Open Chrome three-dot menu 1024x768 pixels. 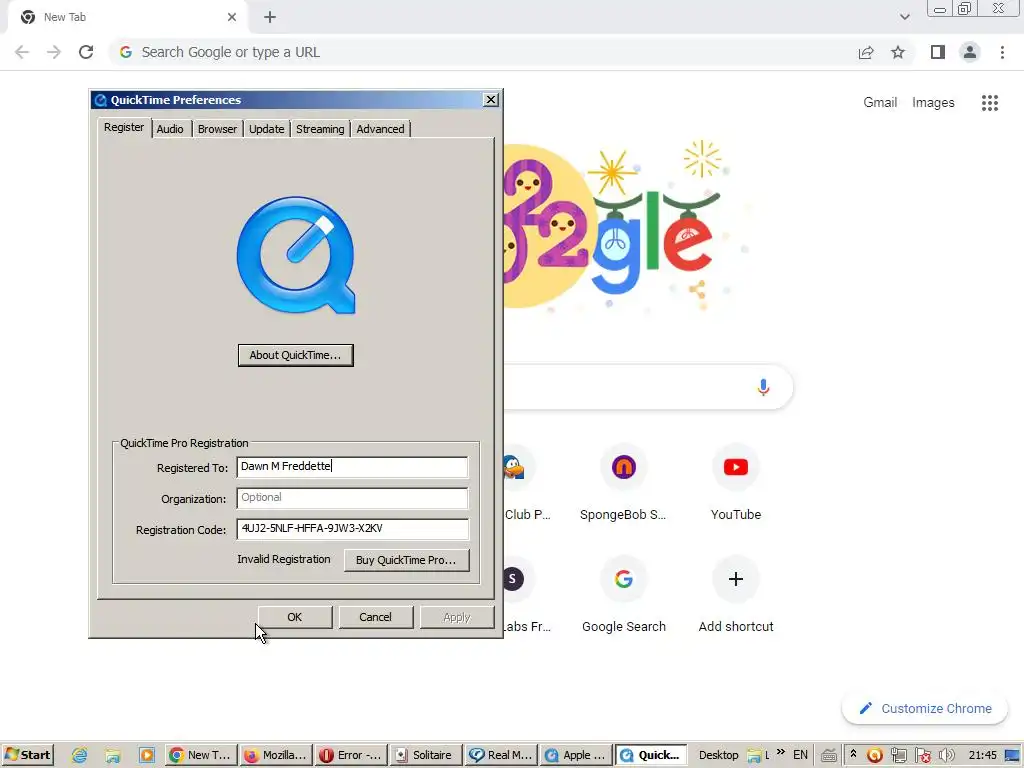pyautogui.click(x=1002, y=52)
